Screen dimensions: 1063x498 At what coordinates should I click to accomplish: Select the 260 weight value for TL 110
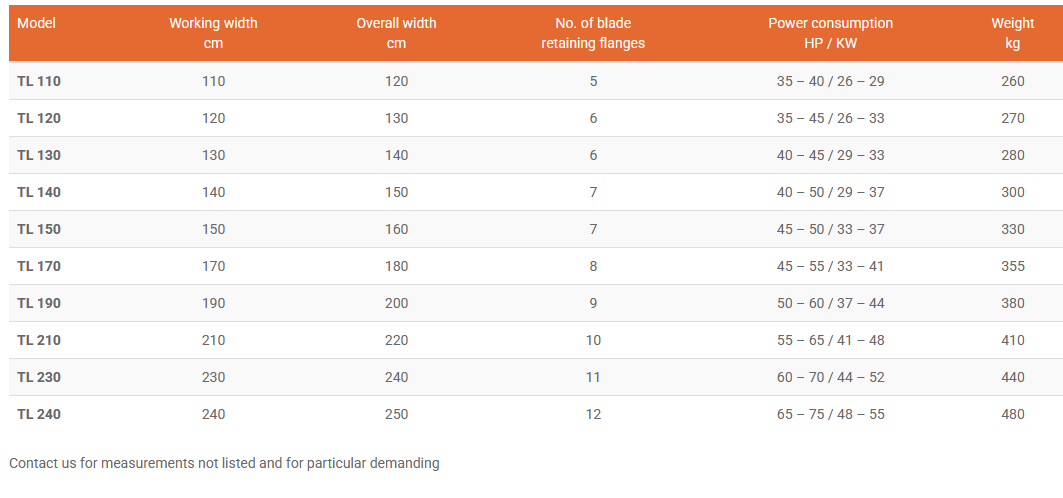tap(1012, 81)
